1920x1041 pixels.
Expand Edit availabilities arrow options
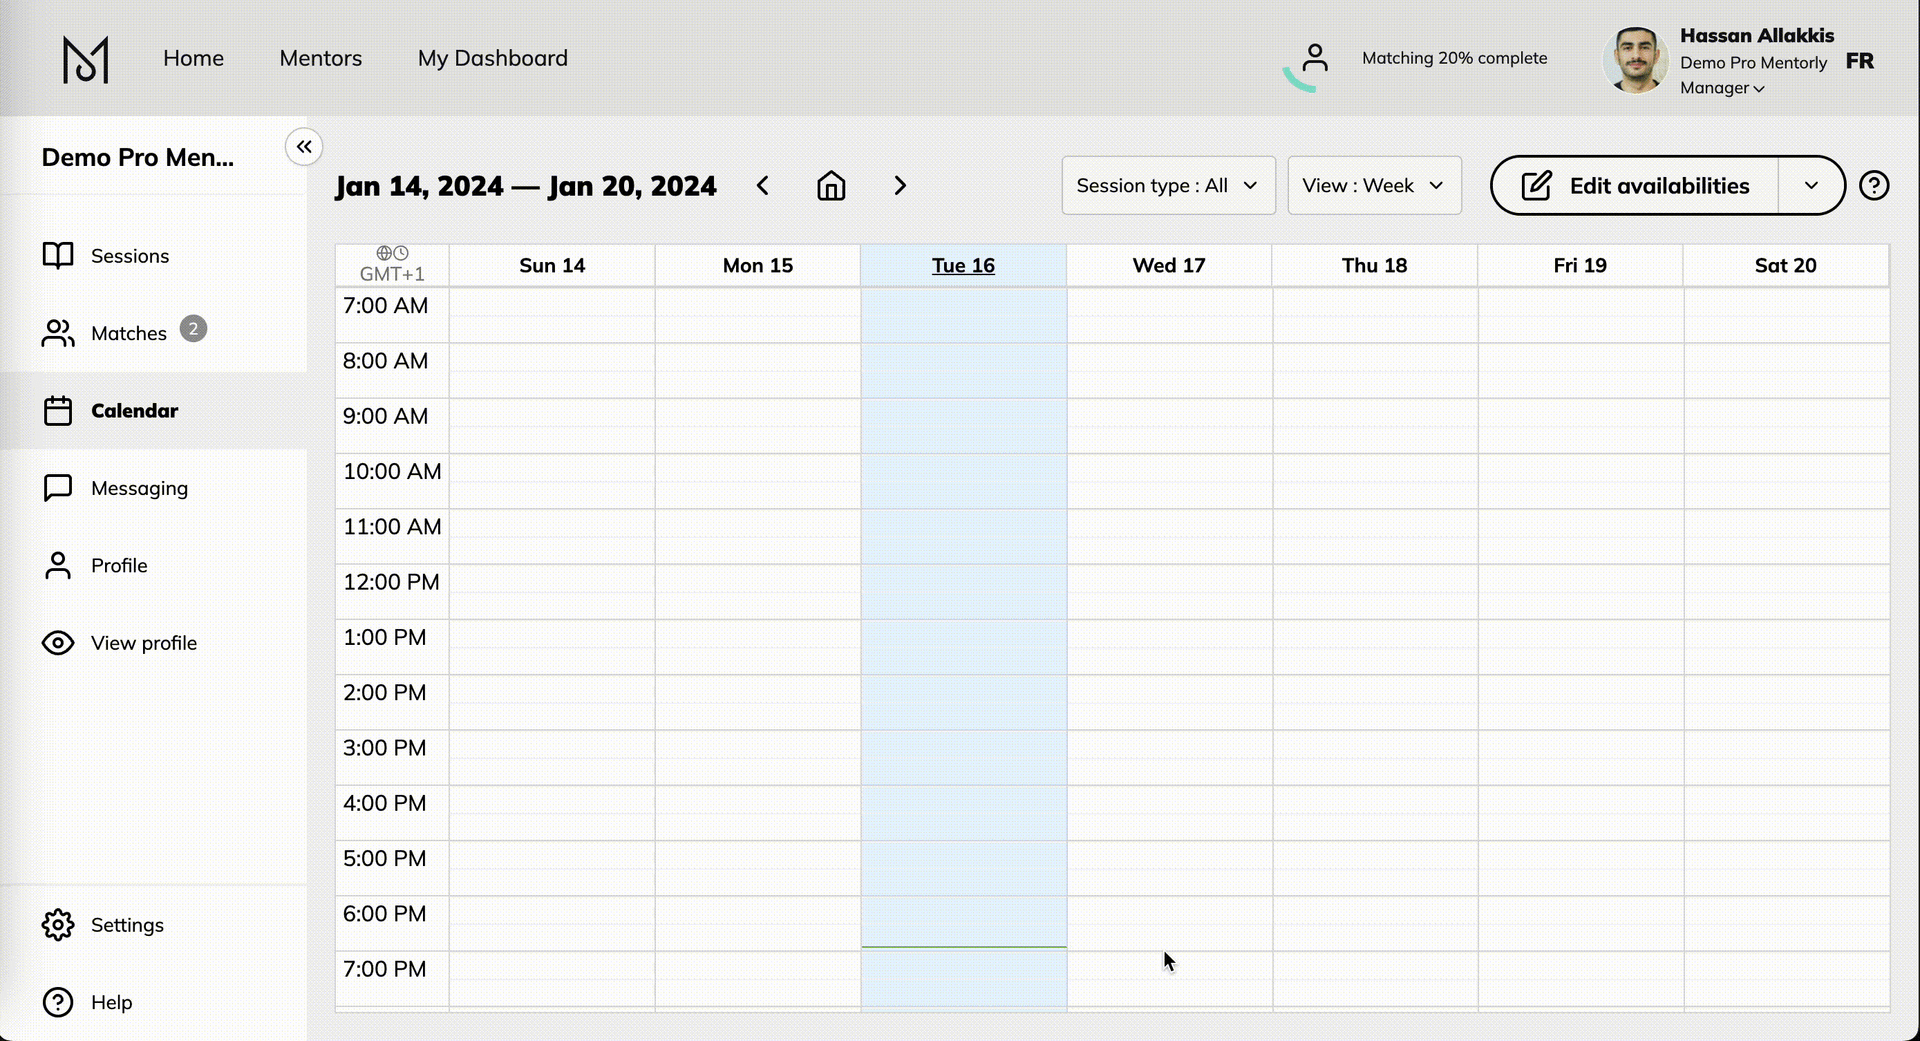tap(1811, 186)
